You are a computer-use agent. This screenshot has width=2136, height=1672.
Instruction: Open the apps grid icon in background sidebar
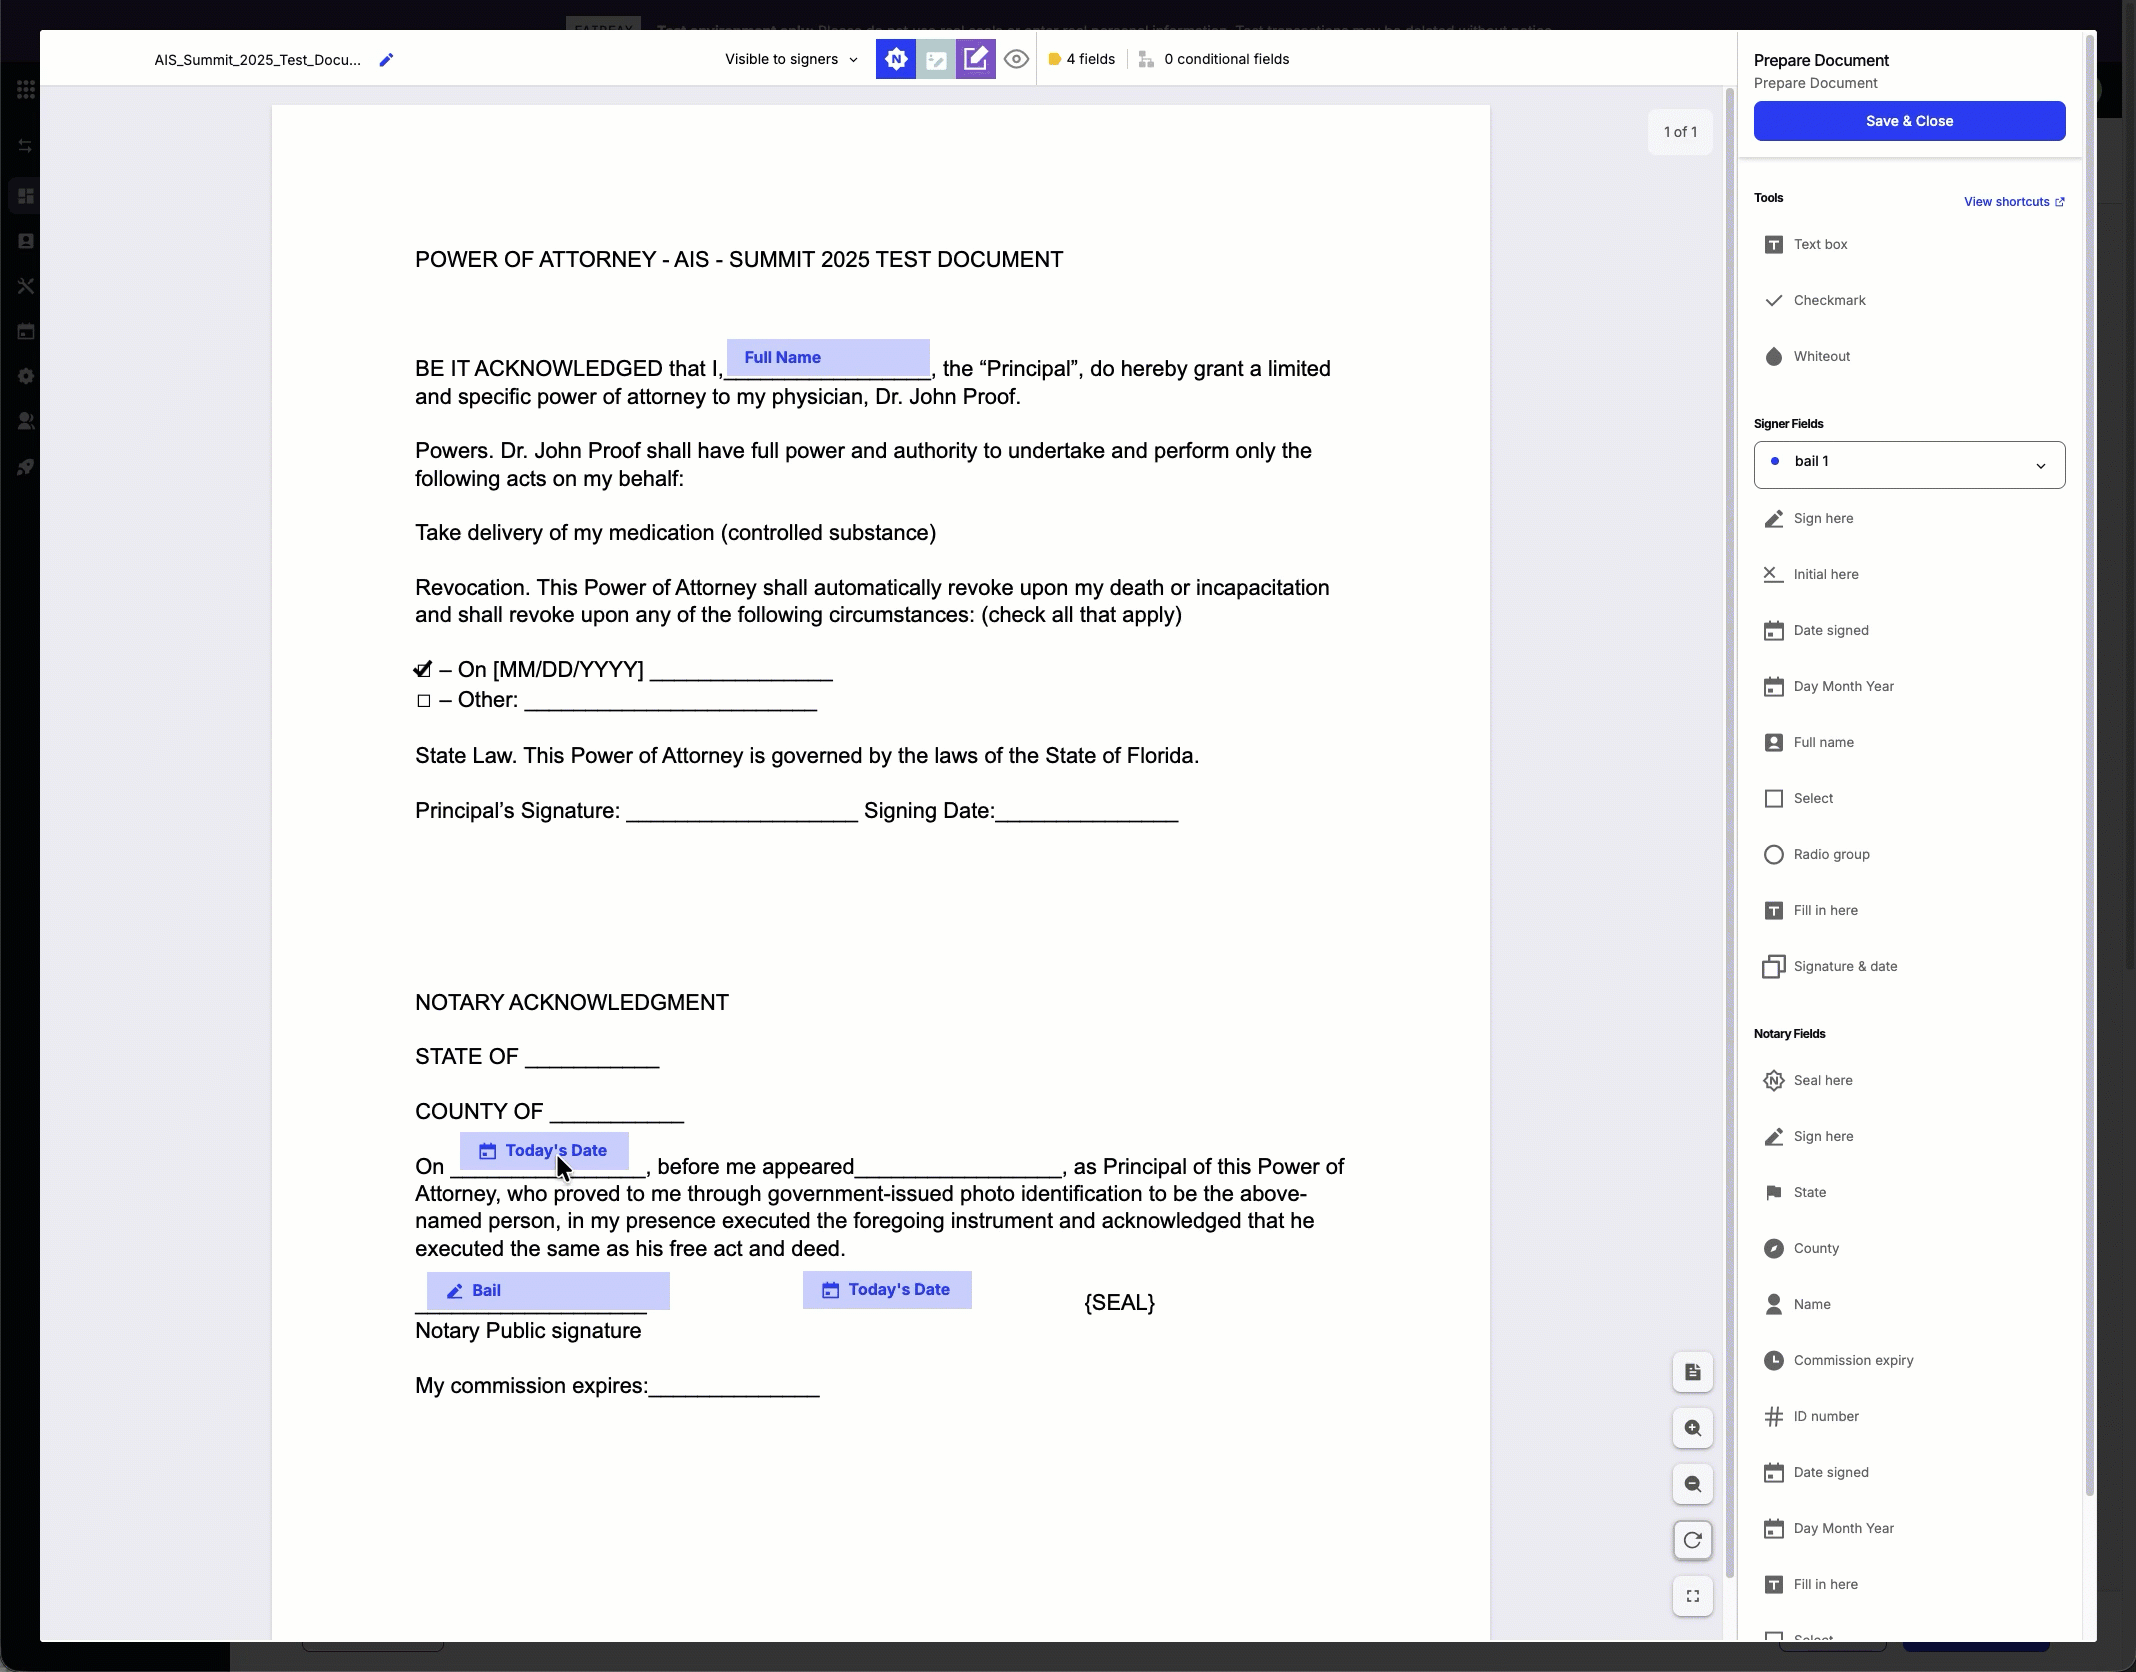coord(26,90)
